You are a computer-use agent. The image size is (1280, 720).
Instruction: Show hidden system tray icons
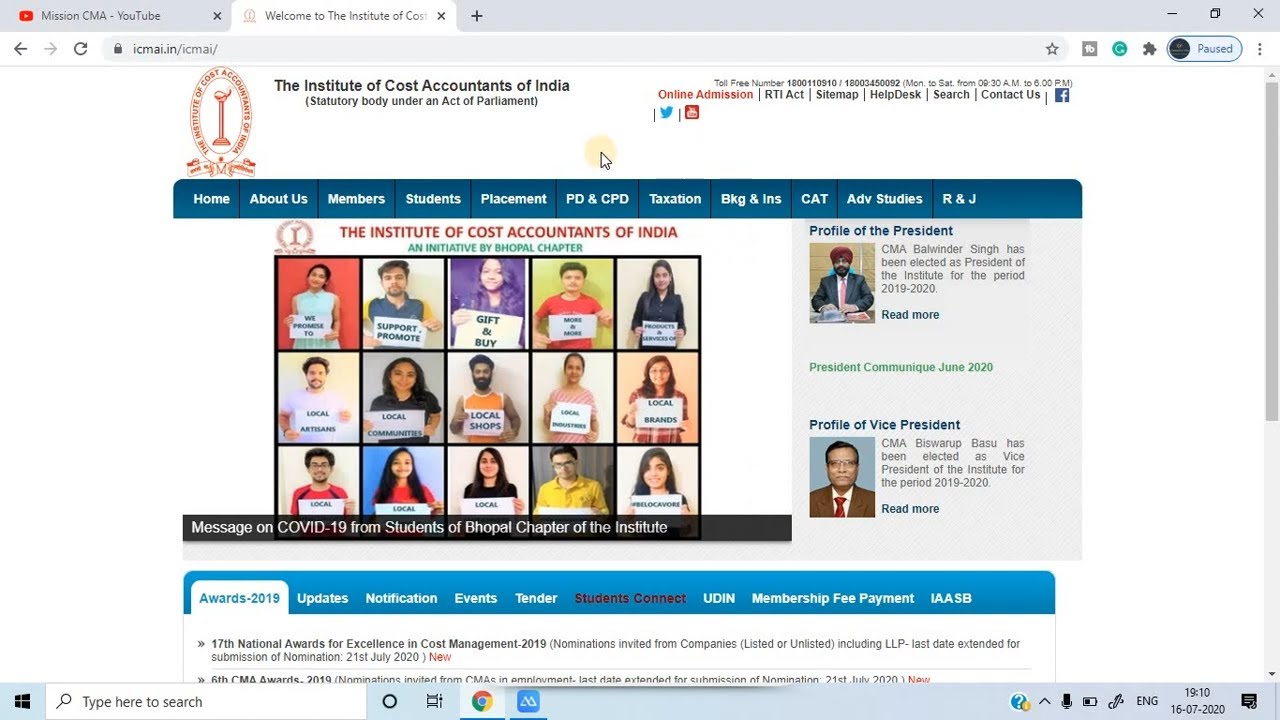(x=1044, y=701)
